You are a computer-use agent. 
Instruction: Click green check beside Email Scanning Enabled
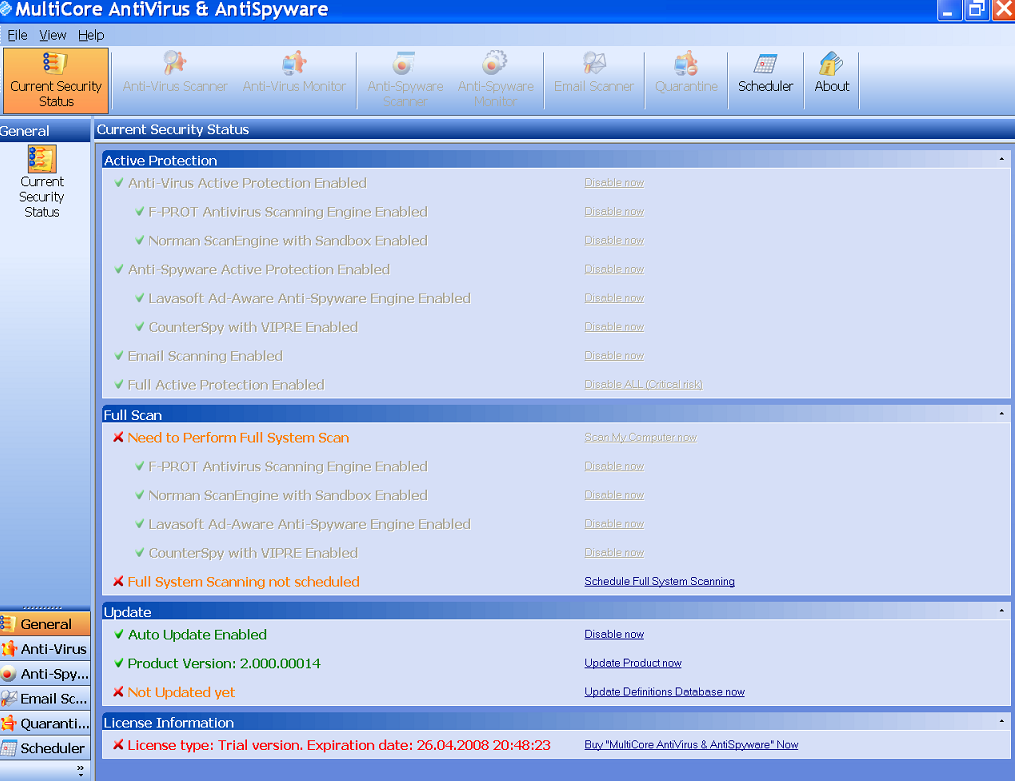tap(118, 356)
